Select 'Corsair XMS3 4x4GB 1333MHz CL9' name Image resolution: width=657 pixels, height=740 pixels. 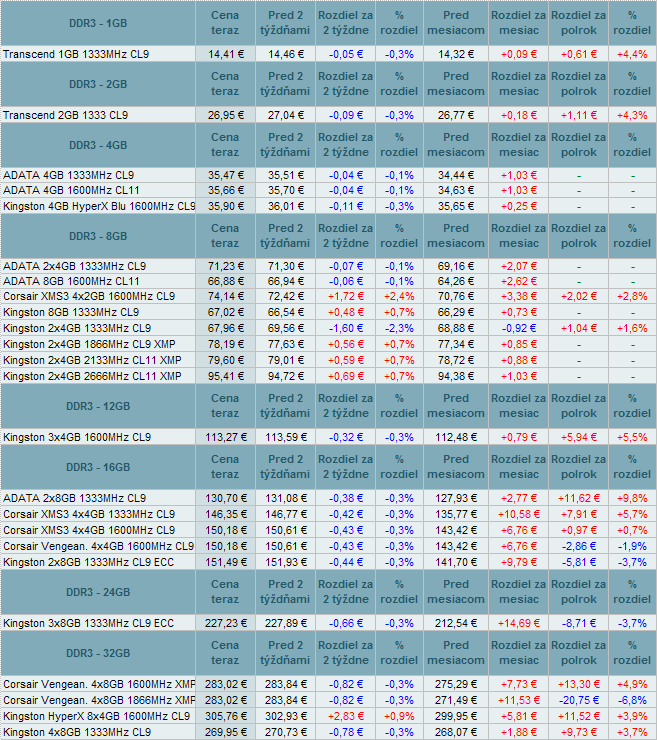89,514
